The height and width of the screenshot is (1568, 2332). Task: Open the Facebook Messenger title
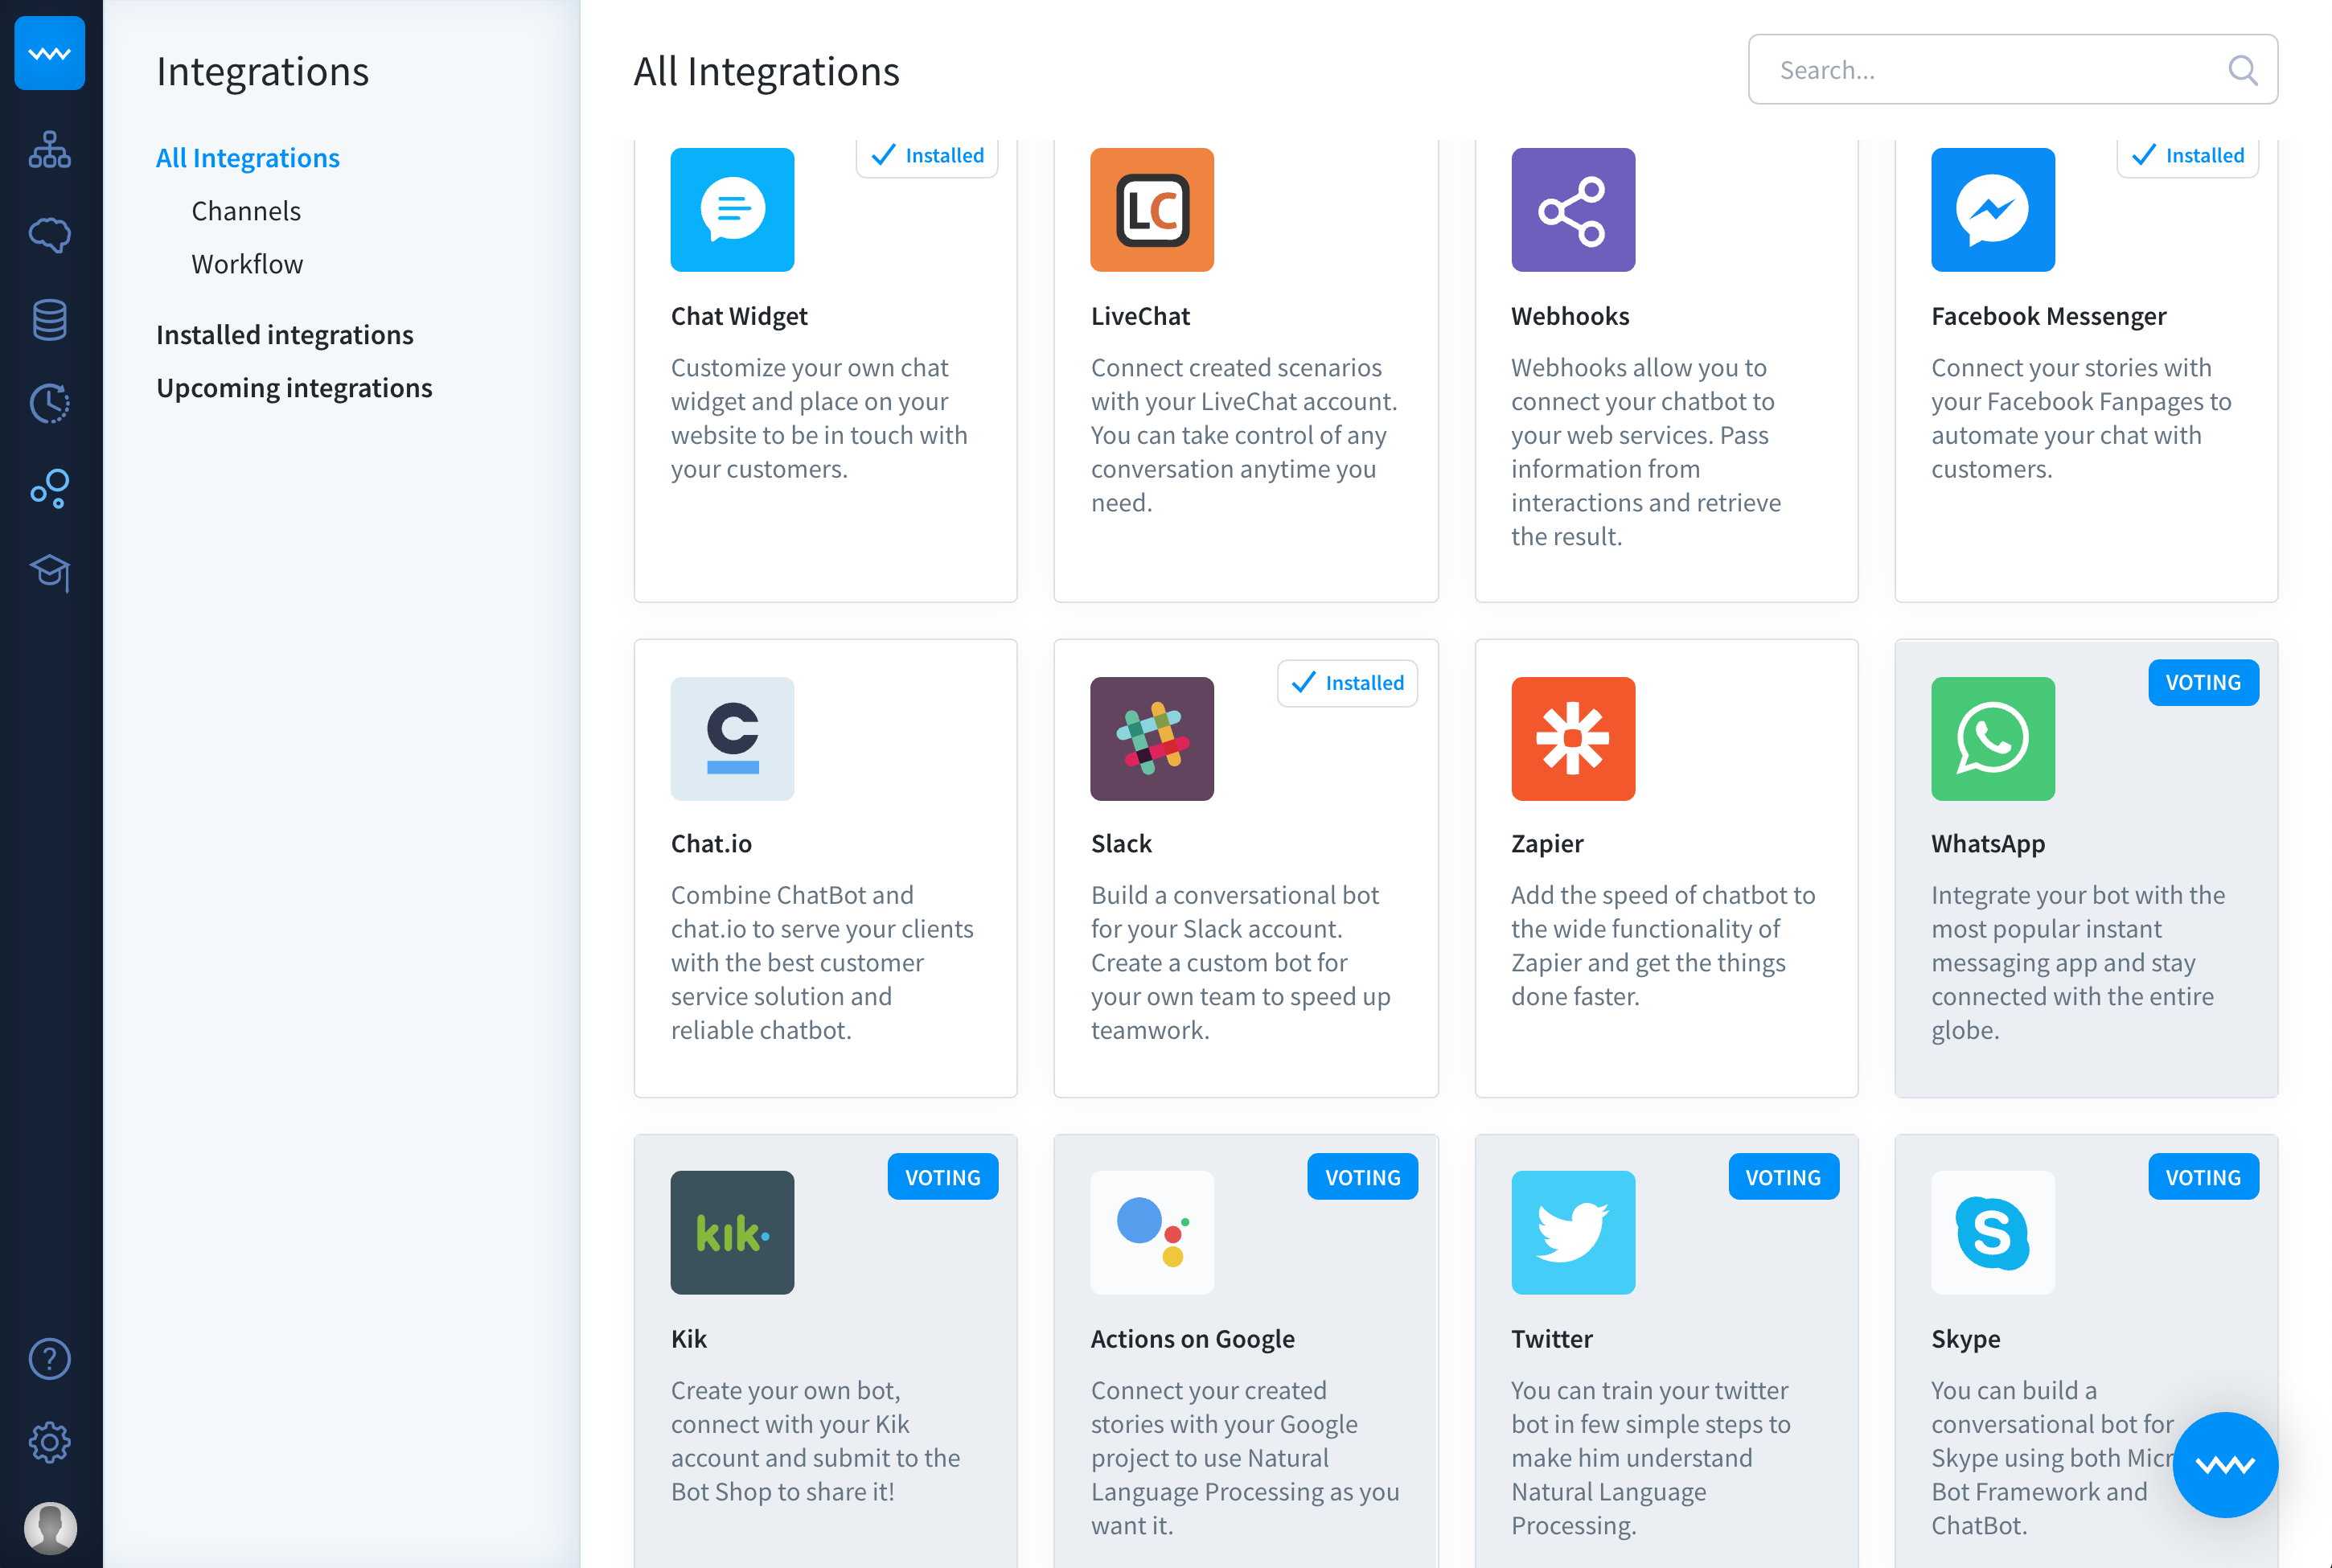[x=2048, y=316]
